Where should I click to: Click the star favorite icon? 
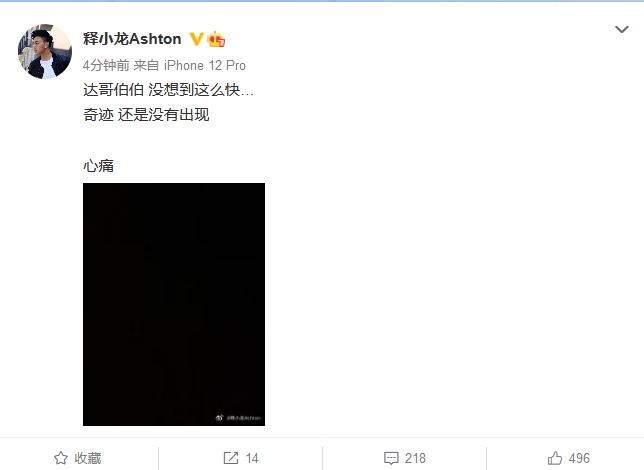pyautogui.click(x=61, y=458)
